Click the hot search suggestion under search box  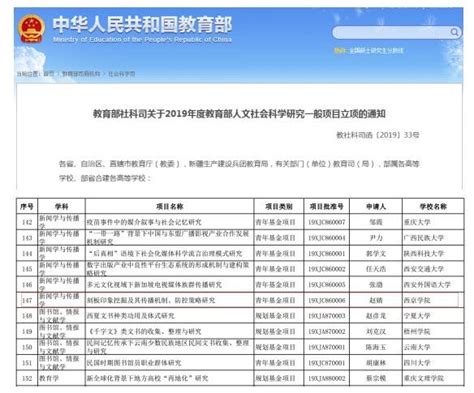[x=376, y=51]
